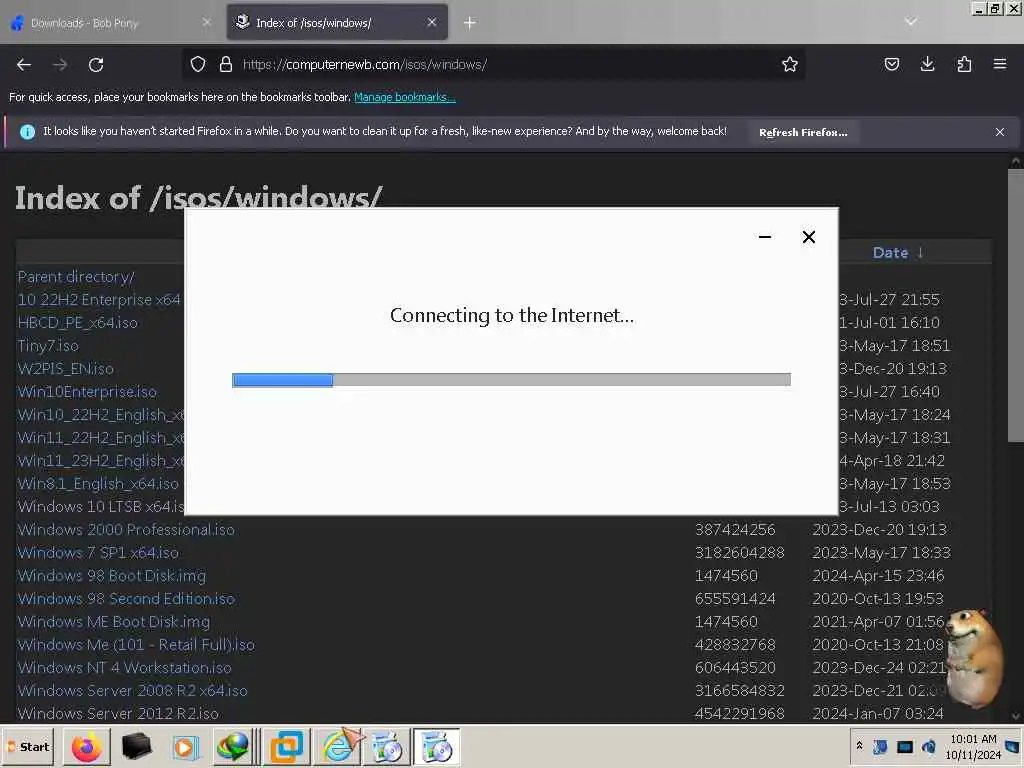The width and height of the screenshot is (1024, 768).
Task: Click the notification info icon
Action: point(27,132)
